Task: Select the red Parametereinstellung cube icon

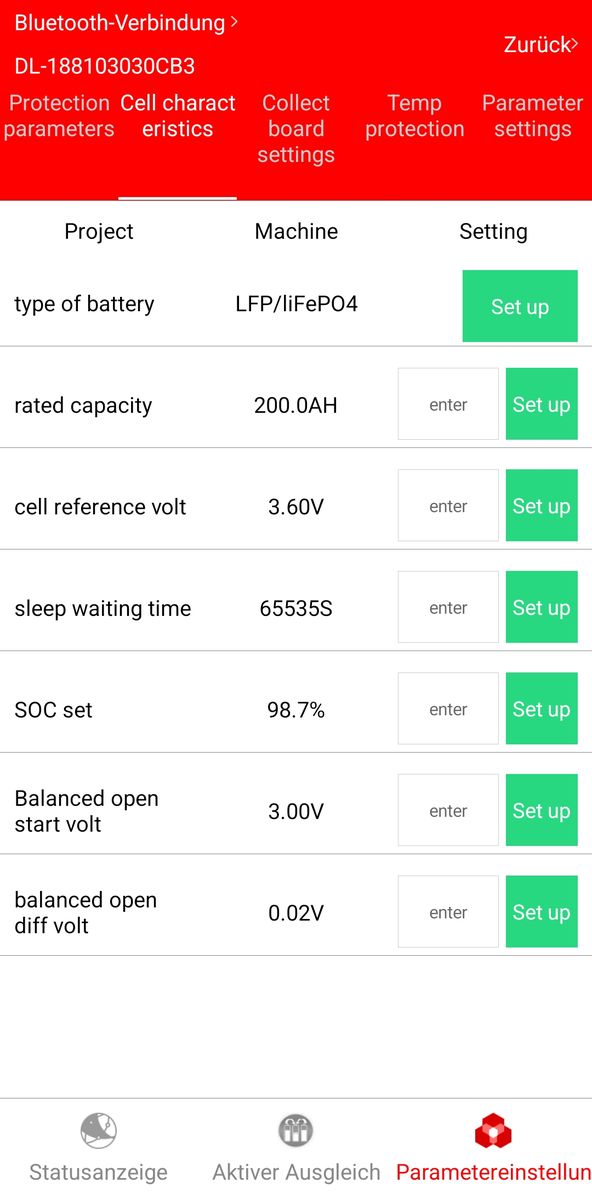Action: pos(493,1131)
